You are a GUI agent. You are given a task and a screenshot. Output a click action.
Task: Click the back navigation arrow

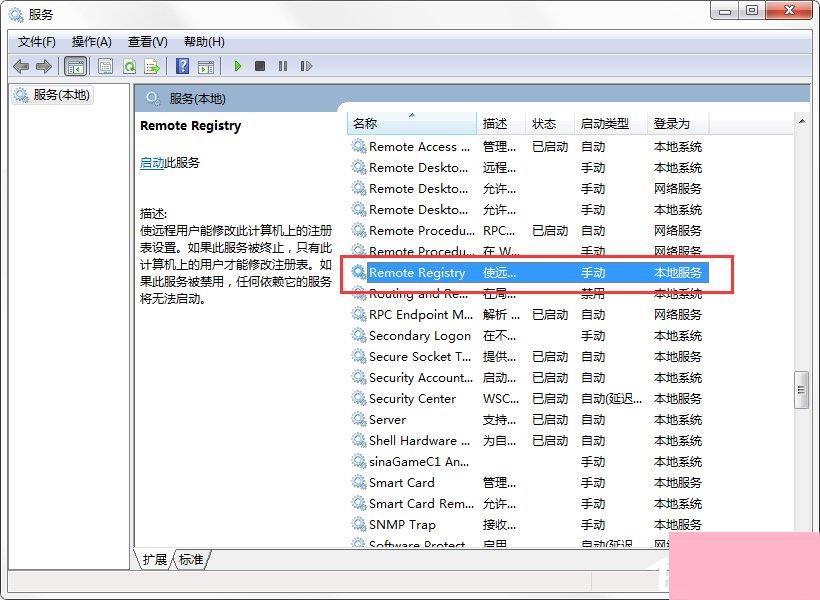tap(21, 66)
